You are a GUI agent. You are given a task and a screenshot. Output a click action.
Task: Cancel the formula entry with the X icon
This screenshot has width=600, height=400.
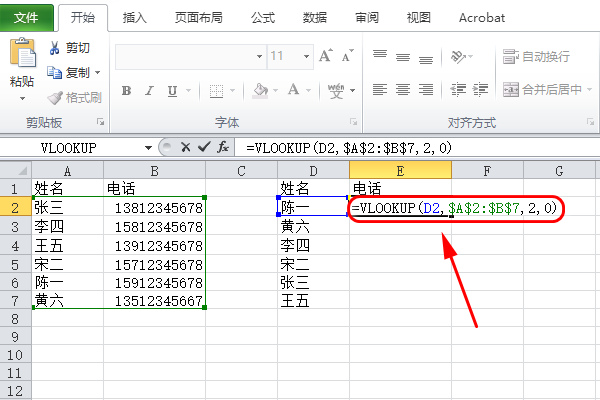tap(185, 147)
